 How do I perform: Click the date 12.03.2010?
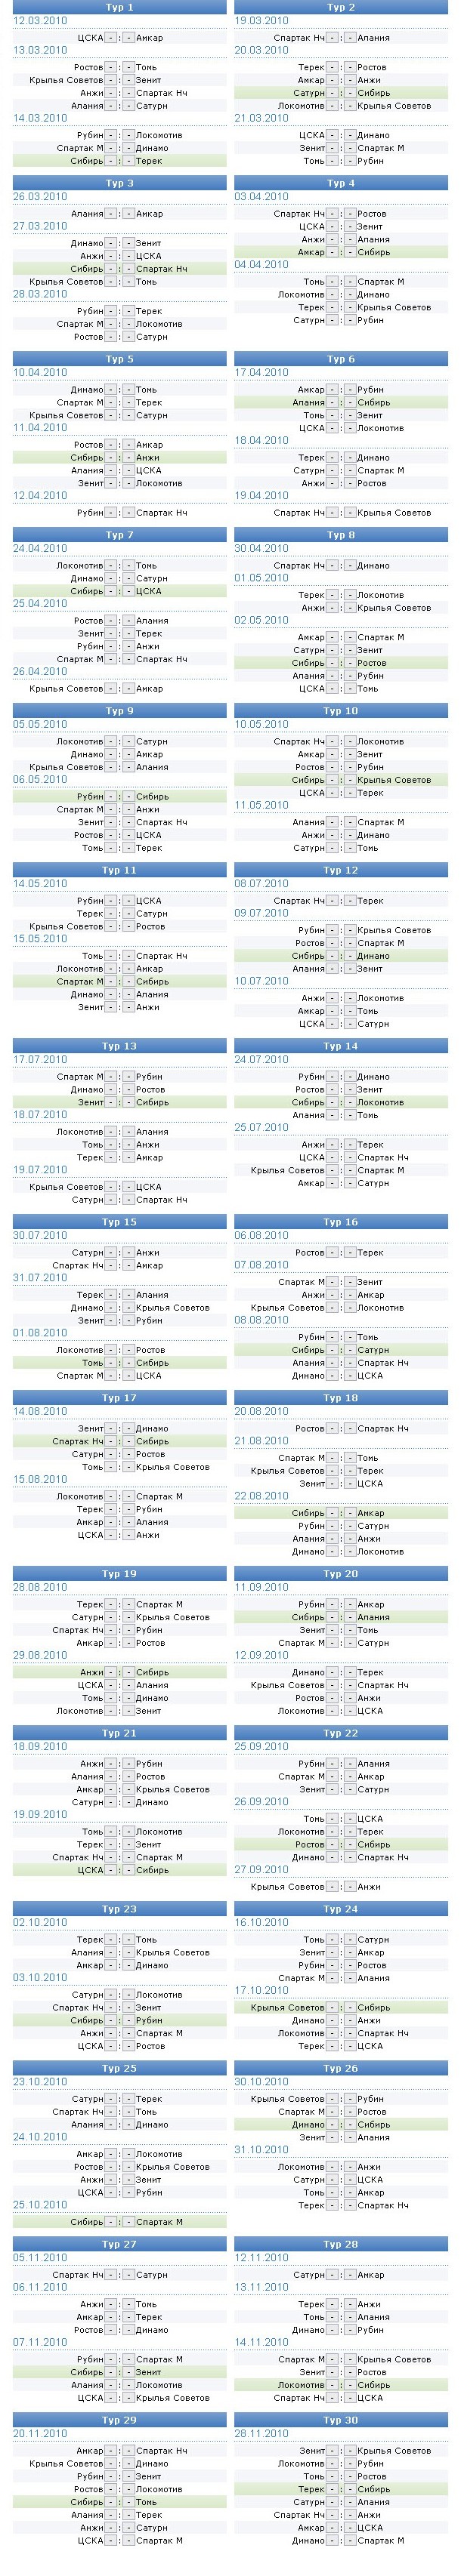pyautogui.click(x=40, y=21)
